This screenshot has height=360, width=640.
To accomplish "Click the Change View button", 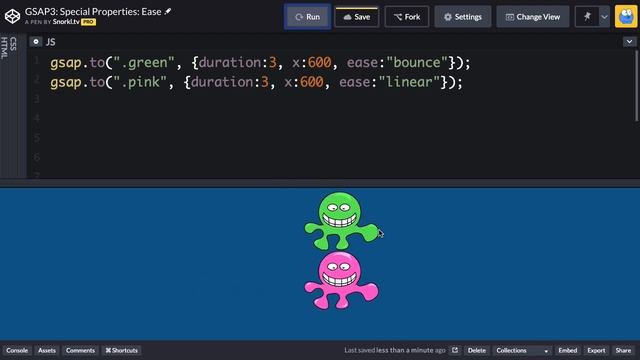I will click(533, 17).
